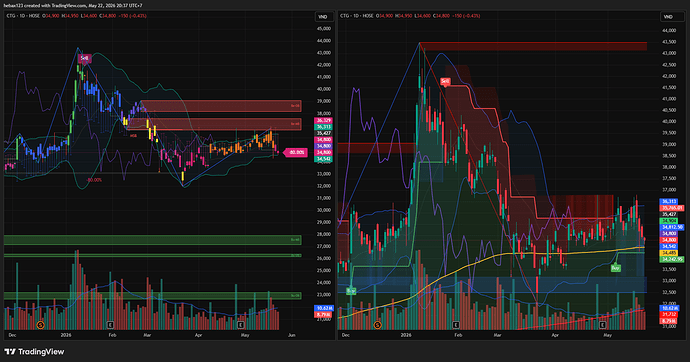690x362 pixels.
Task: Click the -150 (-0.43%) change on right chart
Action: [465, 16]
